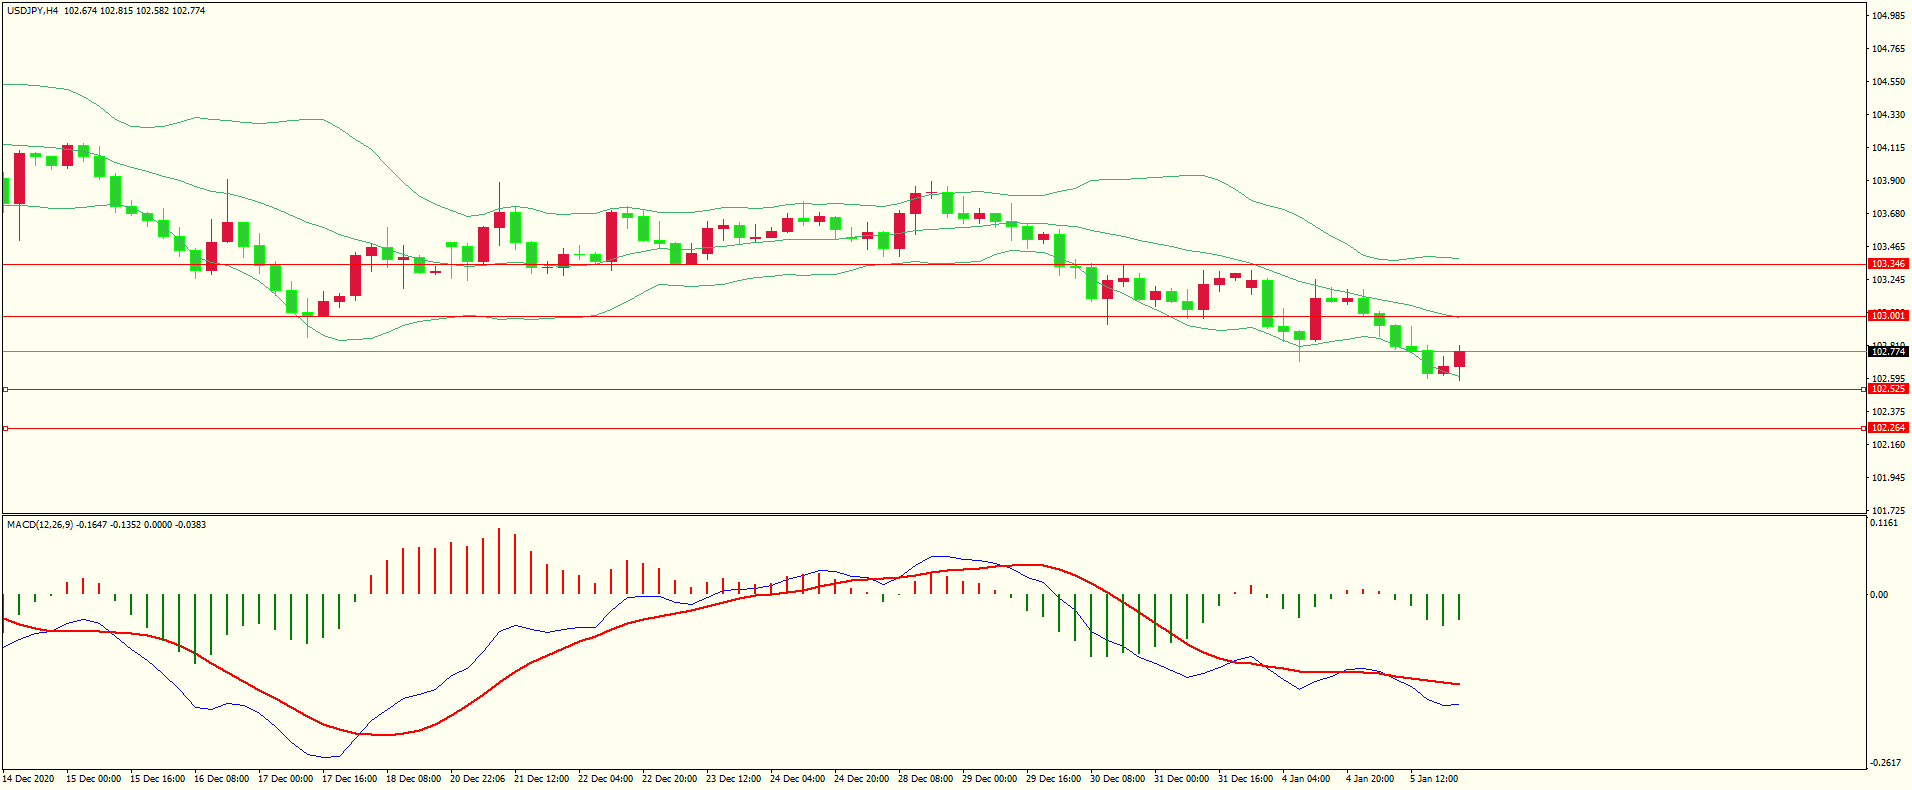Click the 29 Dec 16:00 time label
The height and width of the screenshot is (790, 1912).
1053,779
